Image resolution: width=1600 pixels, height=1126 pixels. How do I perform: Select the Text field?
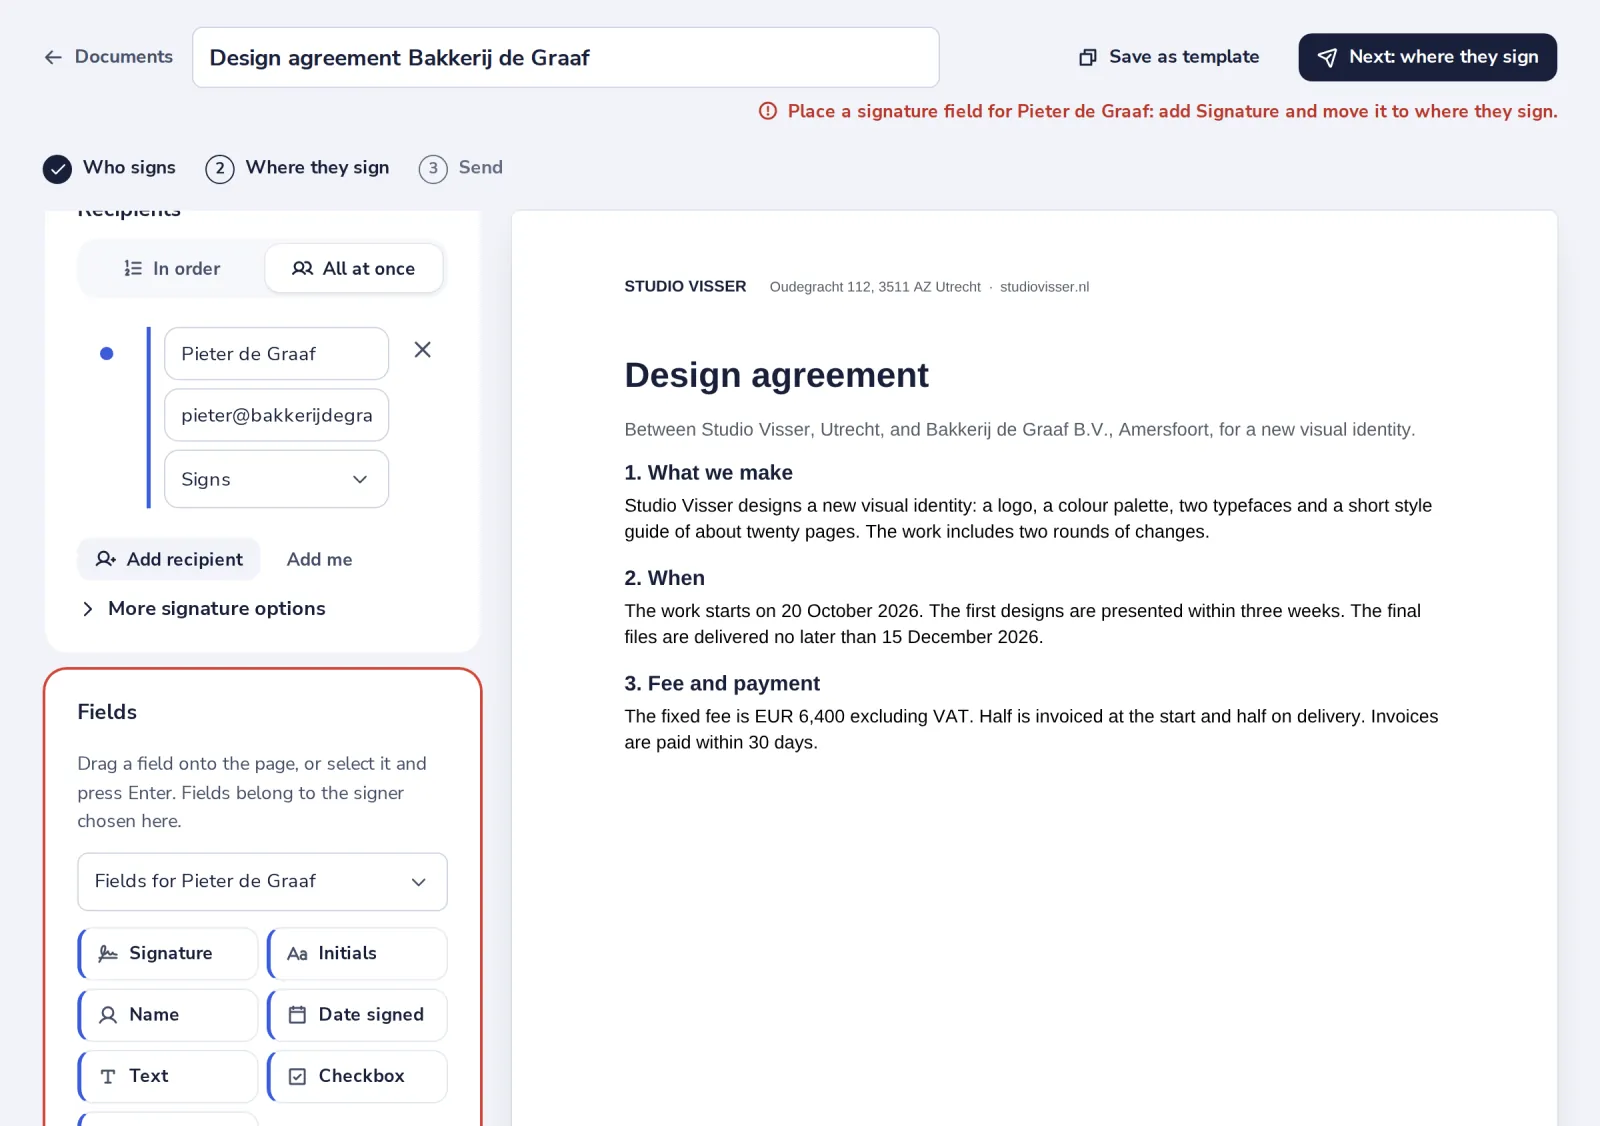tap(168, 1076)
